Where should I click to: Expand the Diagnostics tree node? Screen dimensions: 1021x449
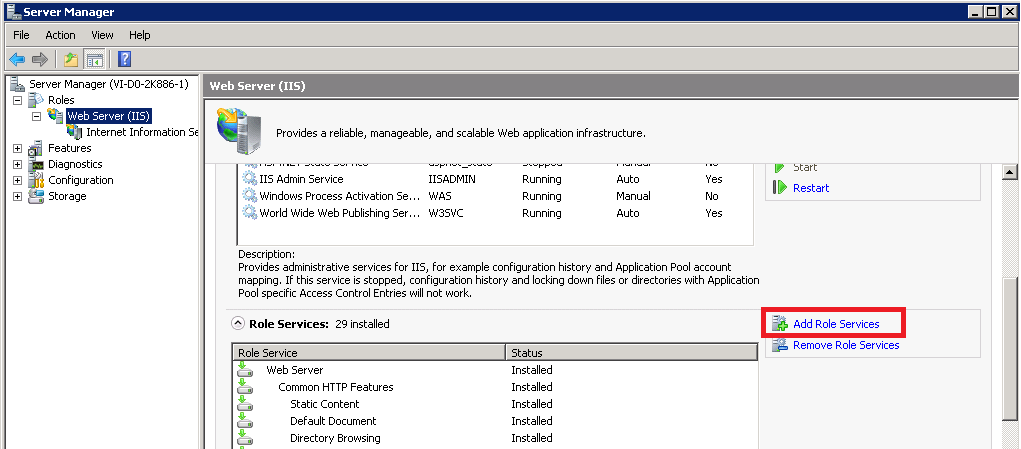click(x=18, y=165)
